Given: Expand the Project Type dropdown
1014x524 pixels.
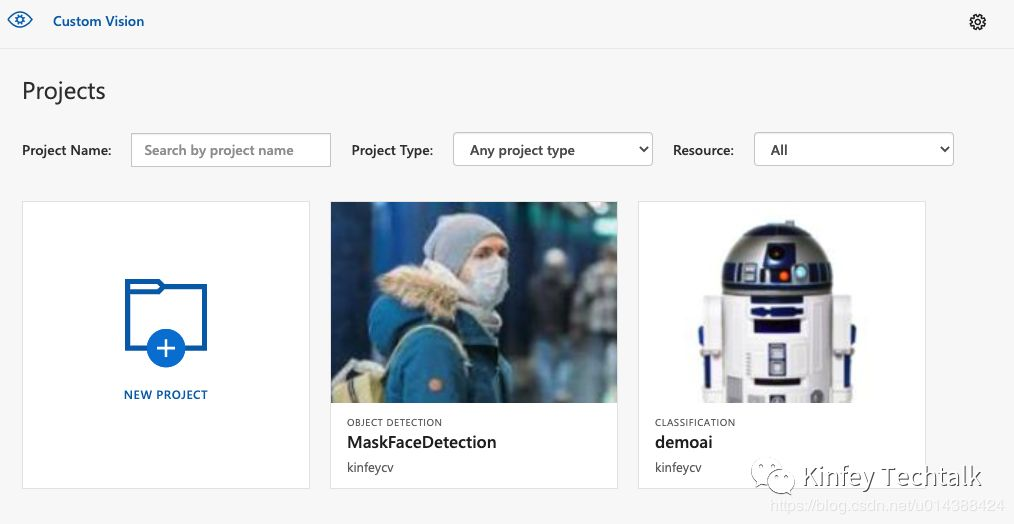Looking at the screenshot, I should pyautogui.click(x=553, y=149).
